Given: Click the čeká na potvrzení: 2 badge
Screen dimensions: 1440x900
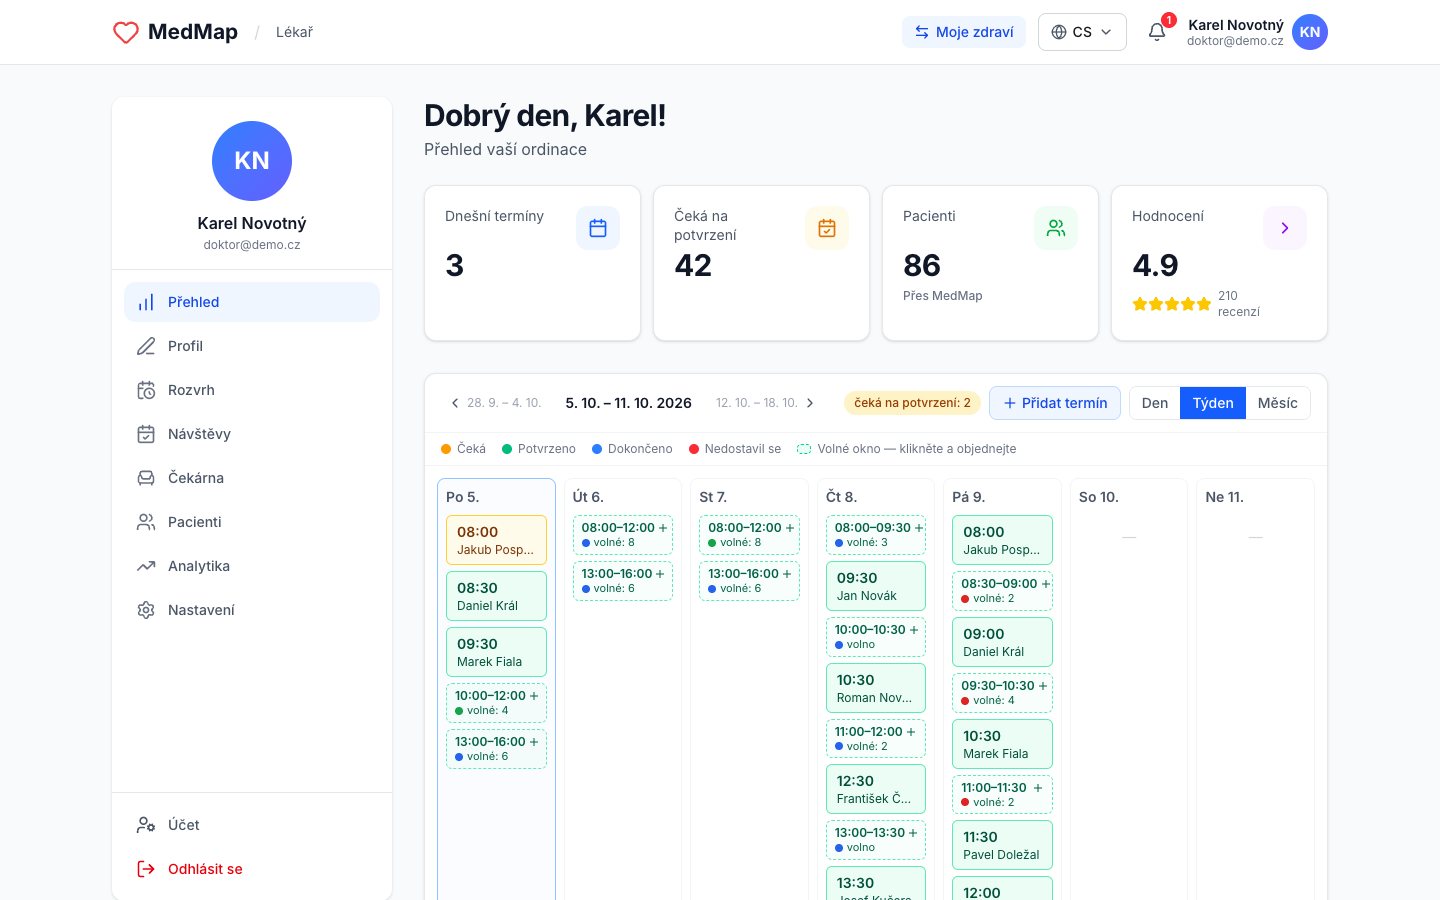Looking at the screenshot, I should tap(912, 403).
